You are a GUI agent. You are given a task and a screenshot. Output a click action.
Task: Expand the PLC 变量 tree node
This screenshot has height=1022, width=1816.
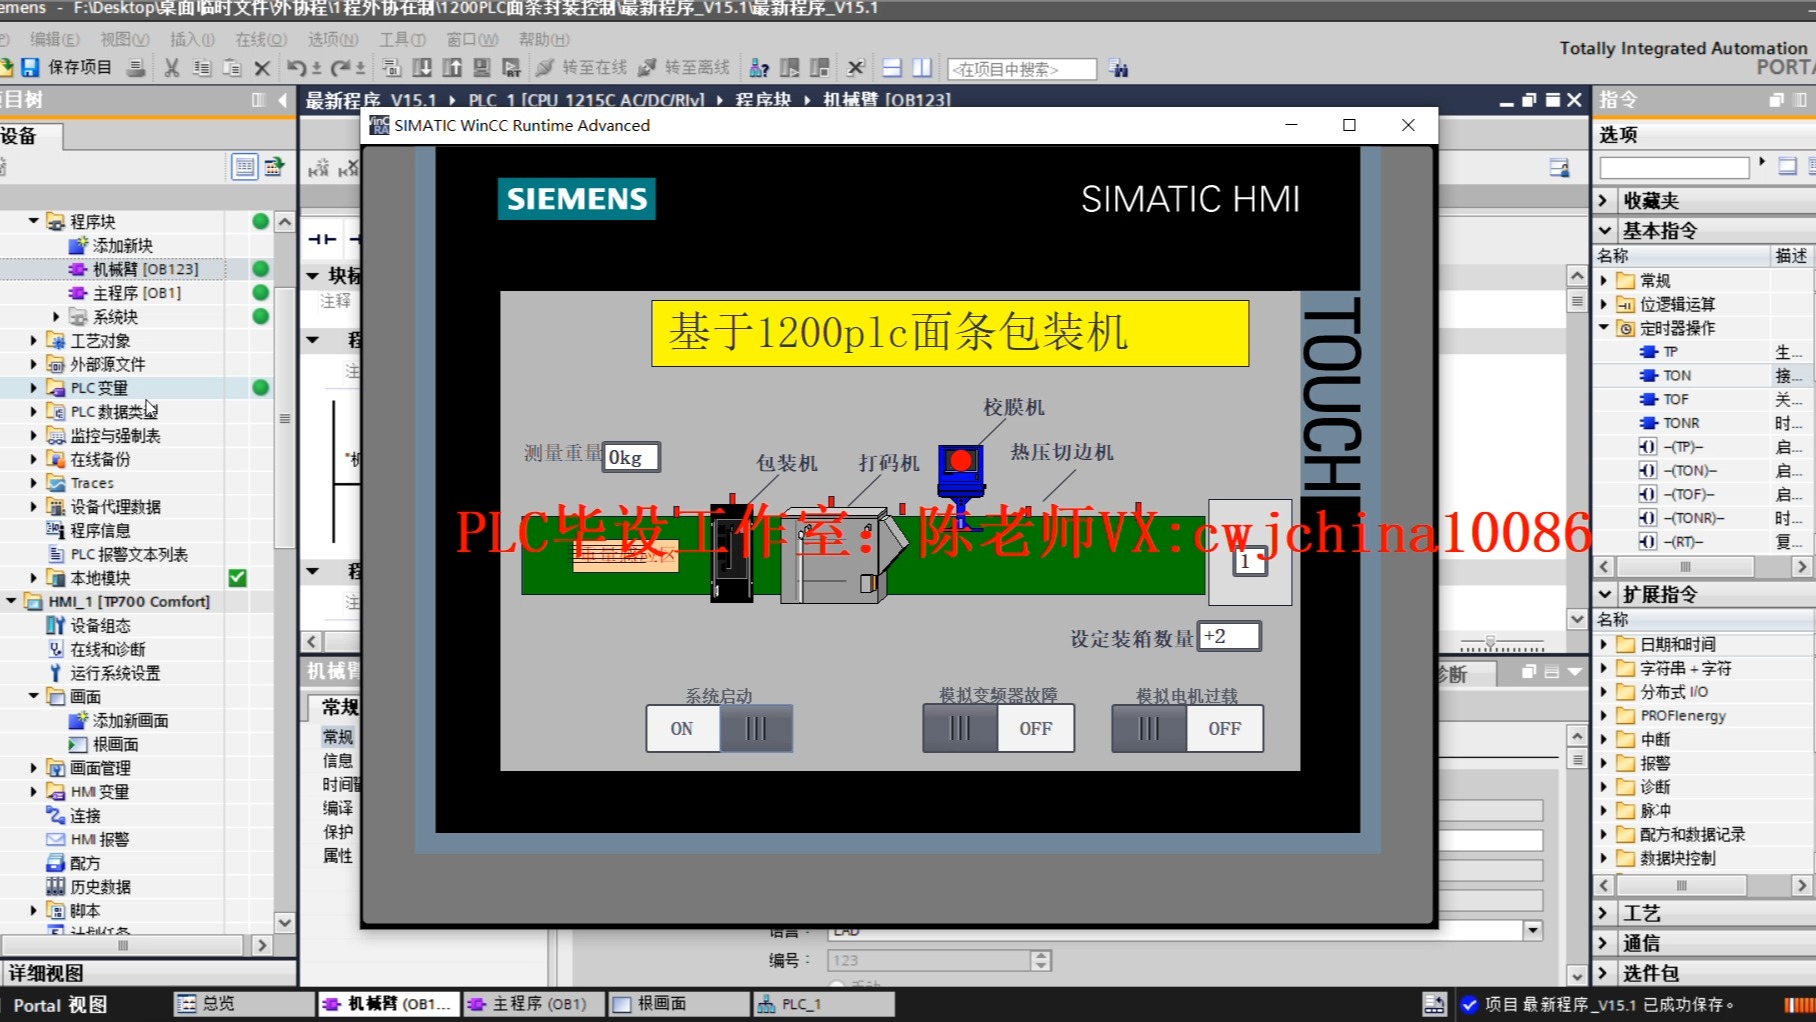[33, 388]
